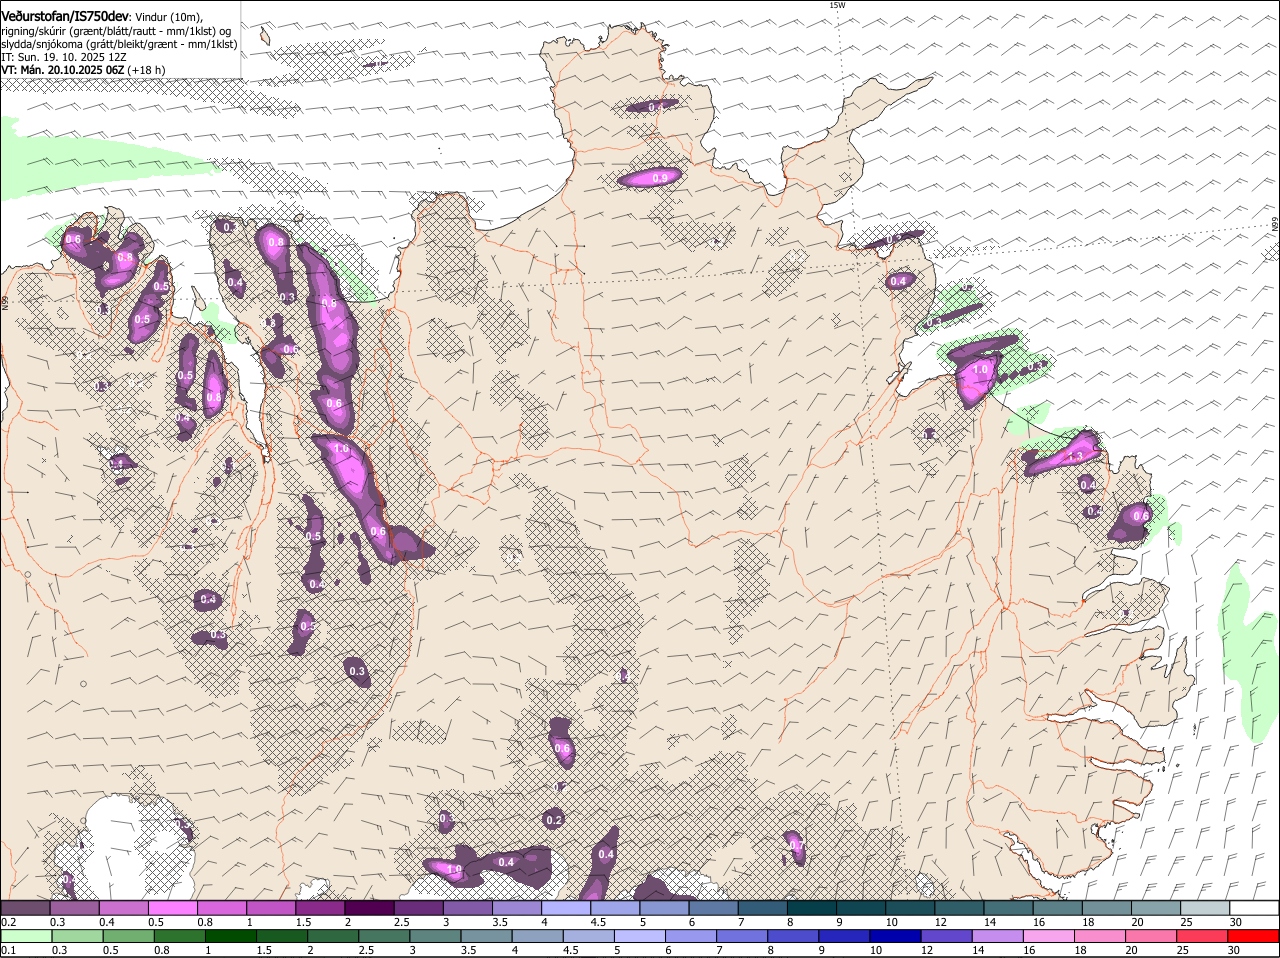
Task: Click the 15W longitude label at top
Action: [x=837, y=6]
